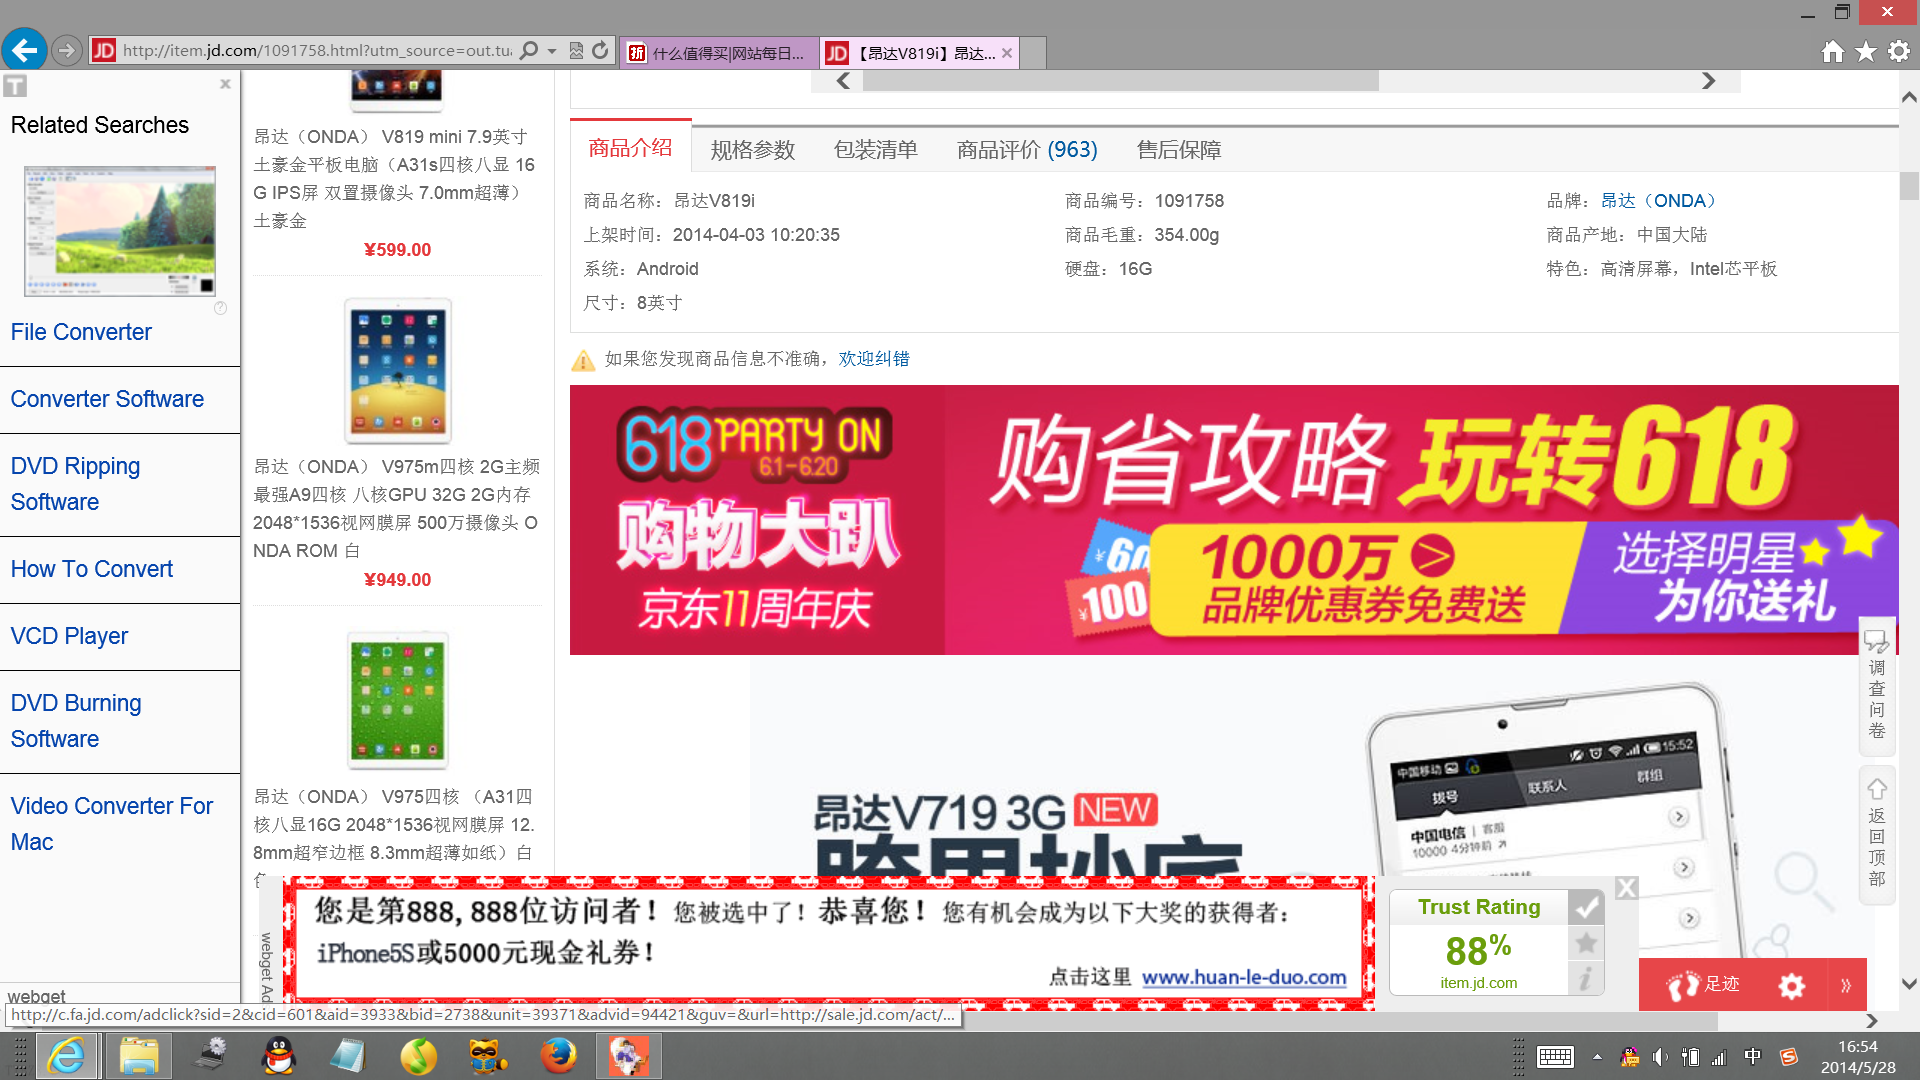Close the Related Searches sidebar
Viewport: 1920px width, 1080px height.
[x=225, y=84]
